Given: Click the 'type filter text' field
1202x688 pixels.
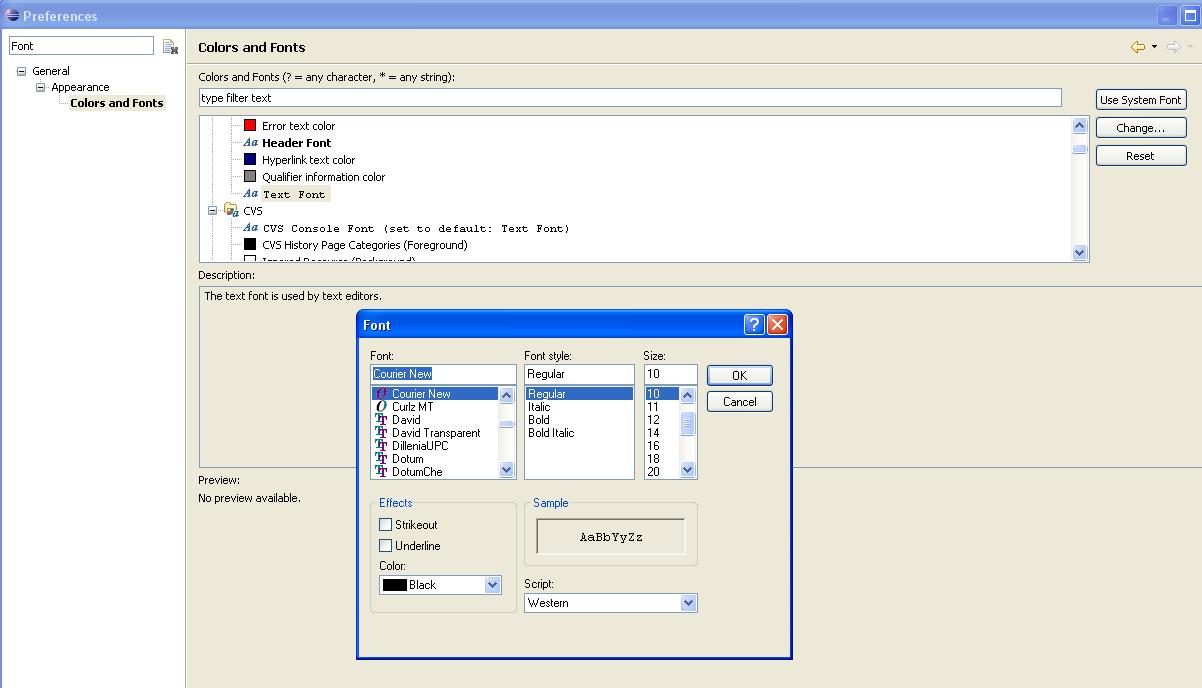Looking at the screenshot, I should tap(630, 98).
